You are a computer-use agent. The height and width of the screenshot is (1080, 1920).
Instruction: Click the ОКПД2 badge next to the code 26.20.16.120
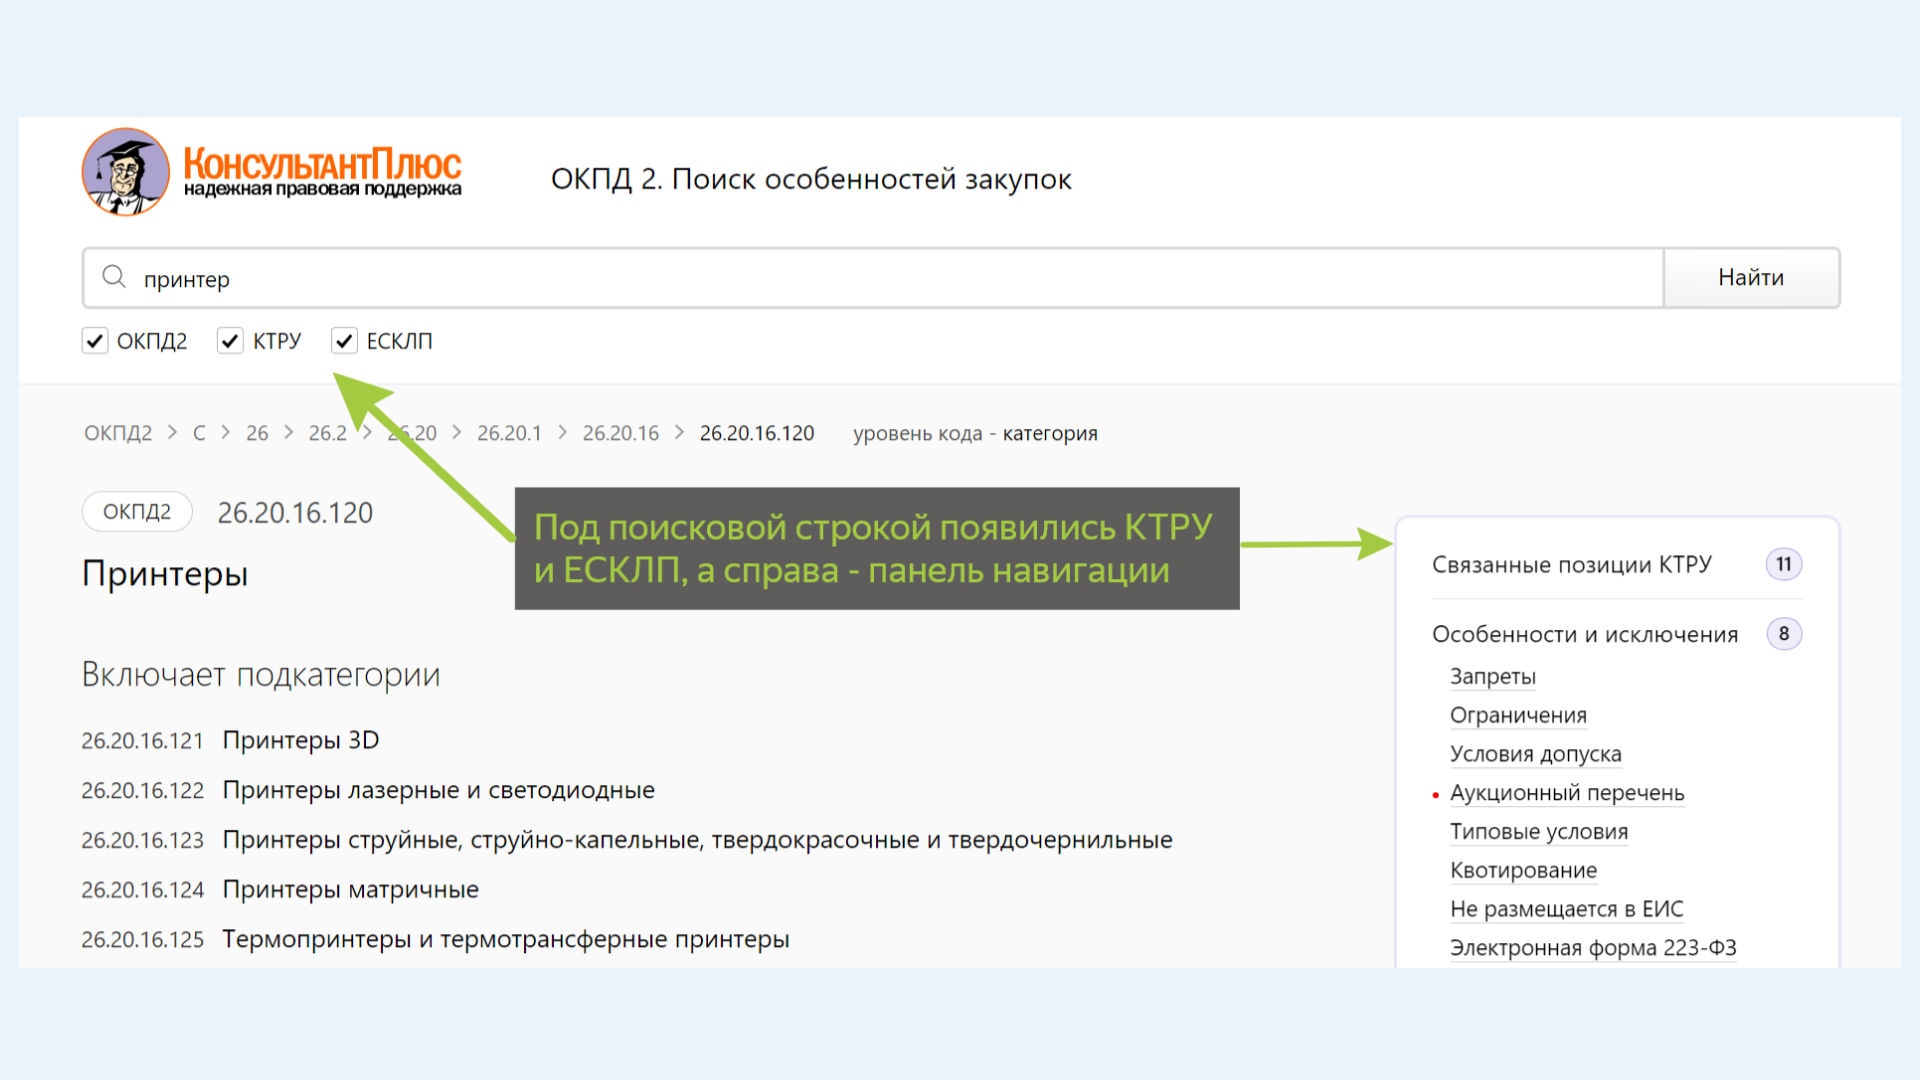137,512
